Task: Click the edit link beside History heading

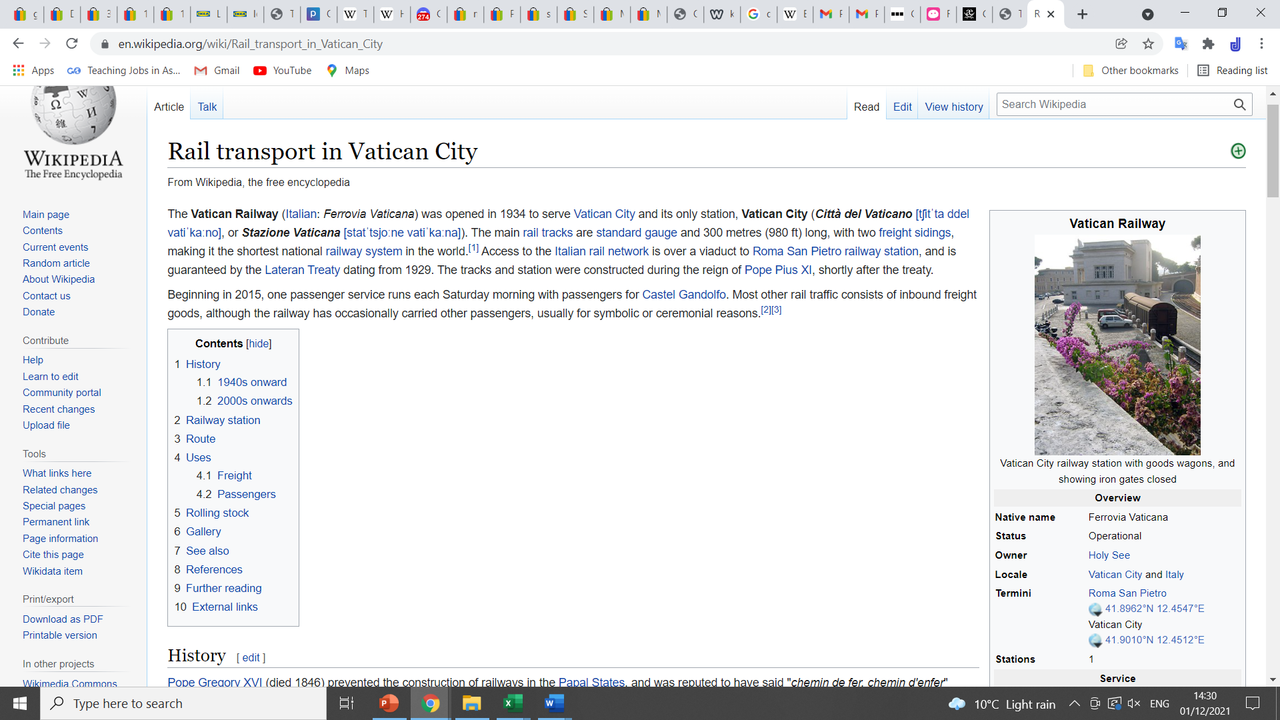Action: 251,657
